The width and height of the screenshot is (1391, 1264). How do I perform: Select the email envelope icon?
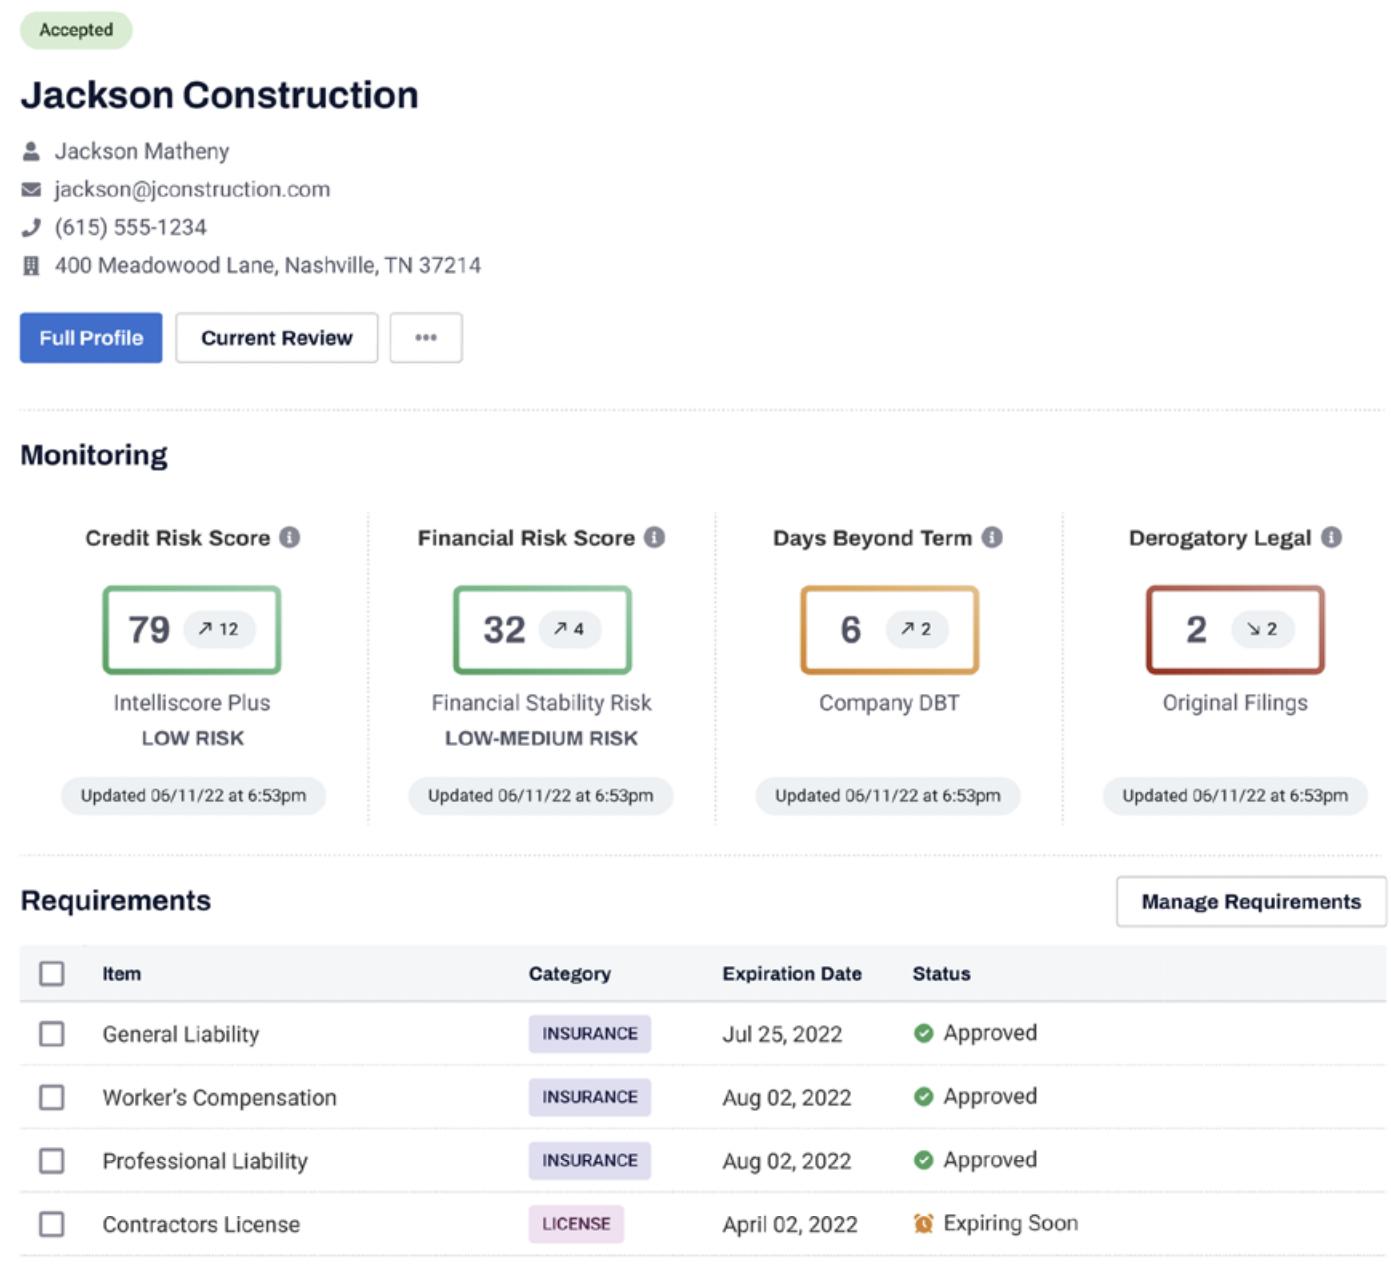click(31, 189)
